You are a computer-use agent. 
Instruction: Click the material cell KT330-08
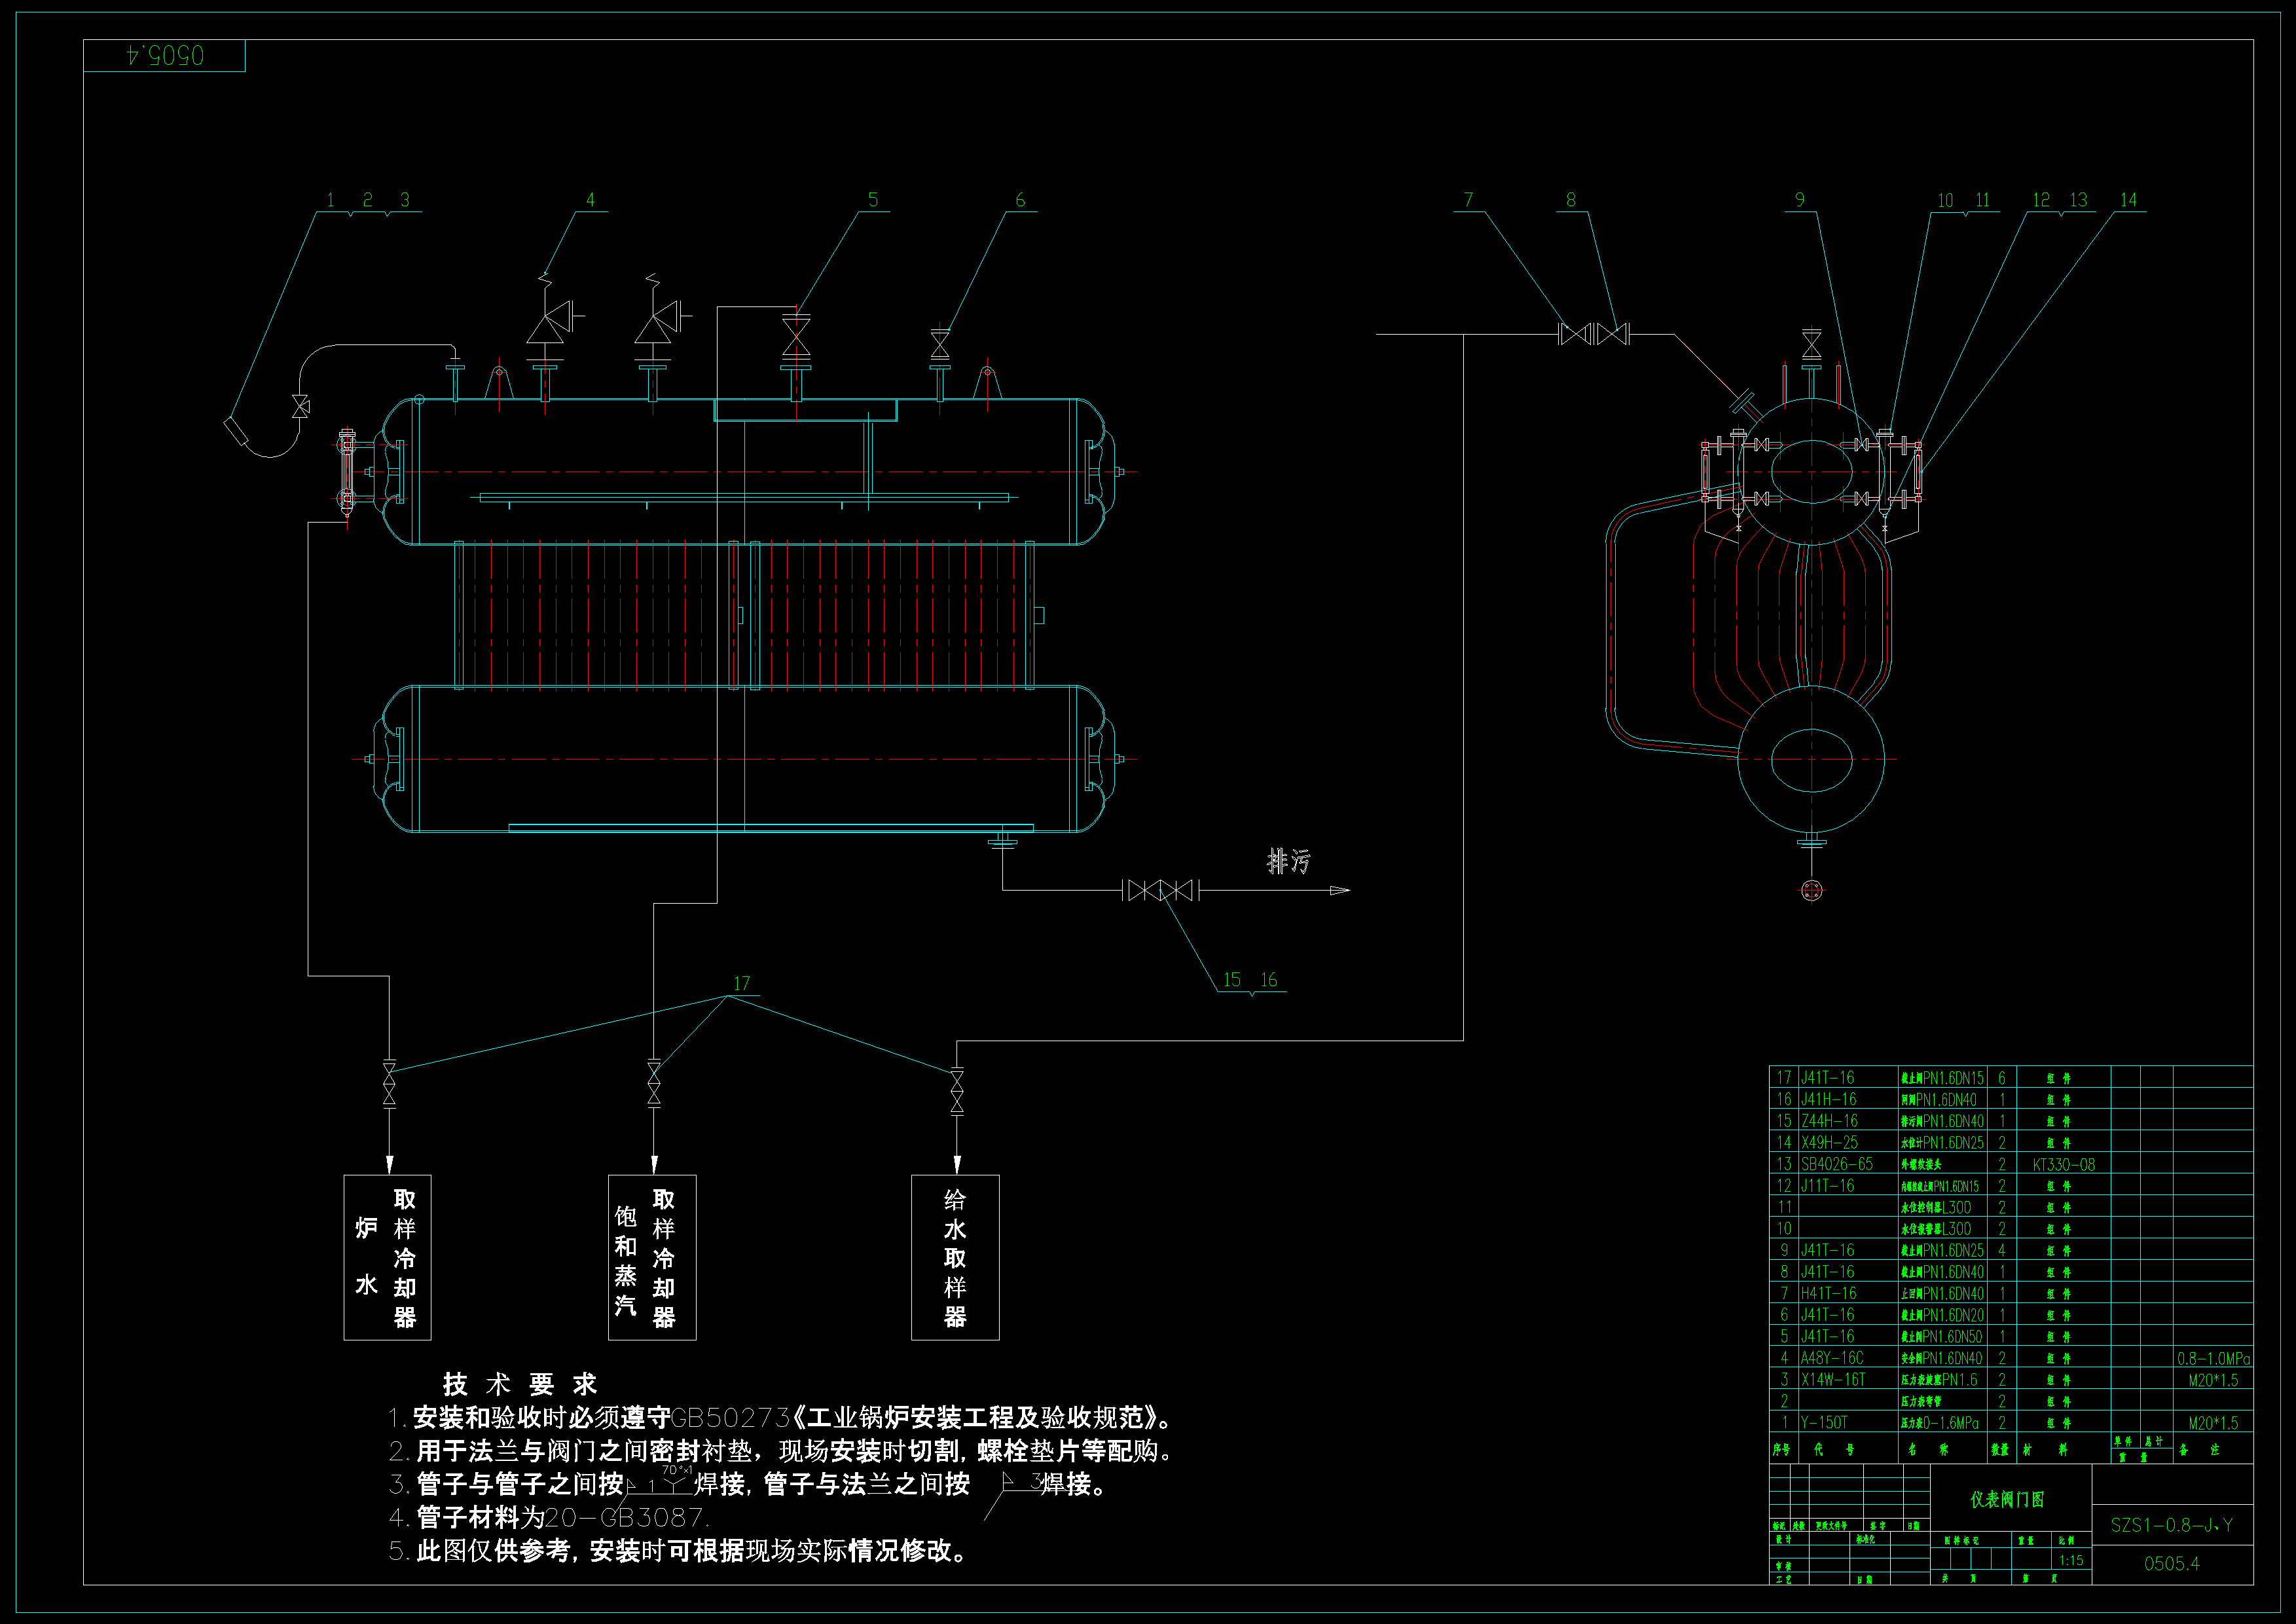coord(2064,1164)
